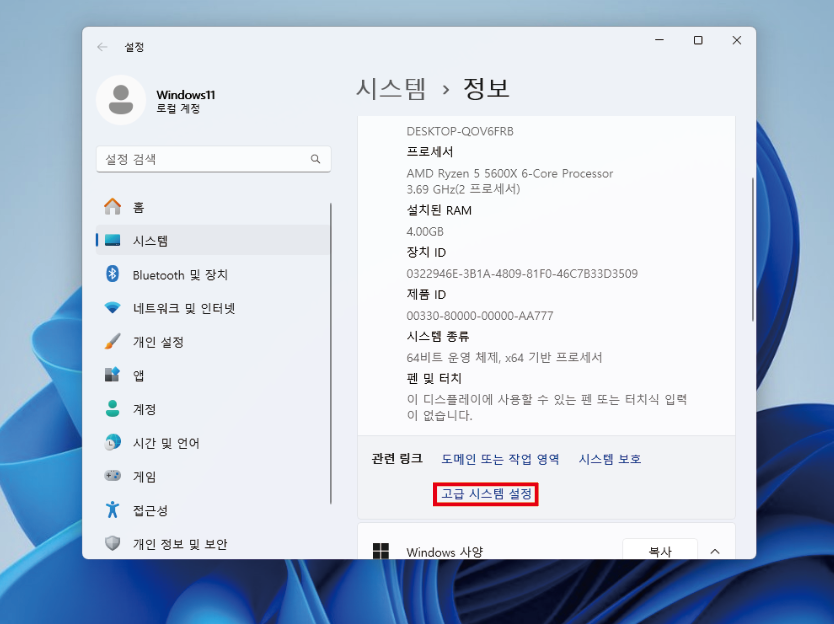Open the 시스템 보호 link
Image resolution: width=834 pixels, height=624 pixels.
(610, 459)
